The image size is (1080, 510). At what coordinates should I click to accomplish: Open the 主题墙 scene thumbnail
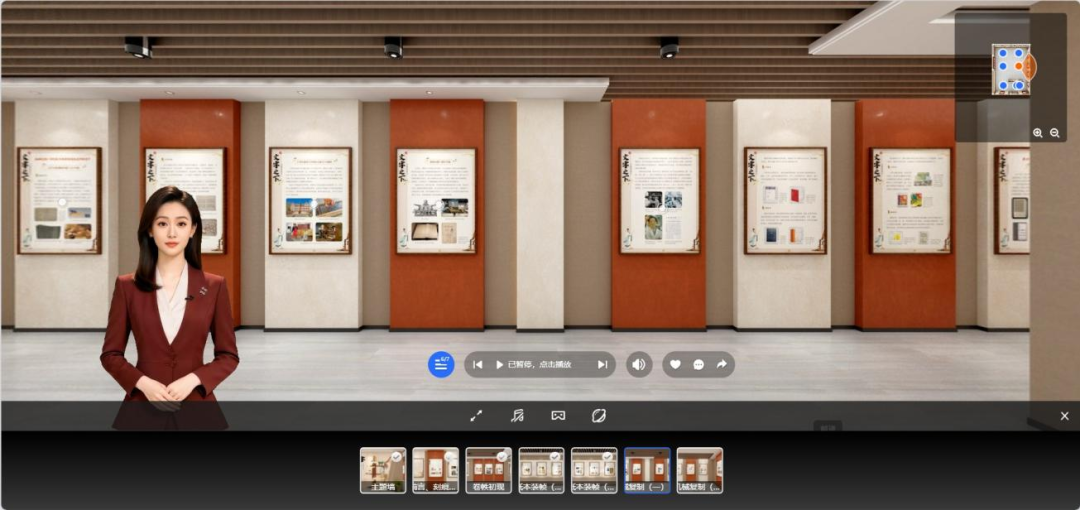[383, 471]
